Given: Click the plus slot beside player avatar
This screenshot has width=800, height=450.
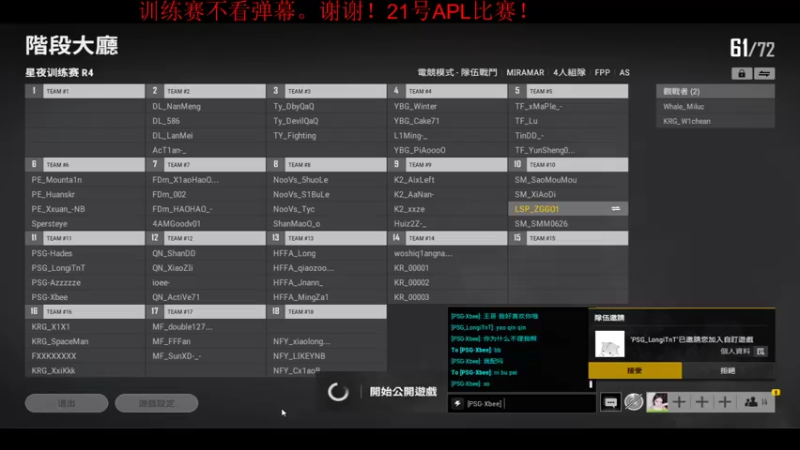Looking at the screenshot, I should pos(679,403).
